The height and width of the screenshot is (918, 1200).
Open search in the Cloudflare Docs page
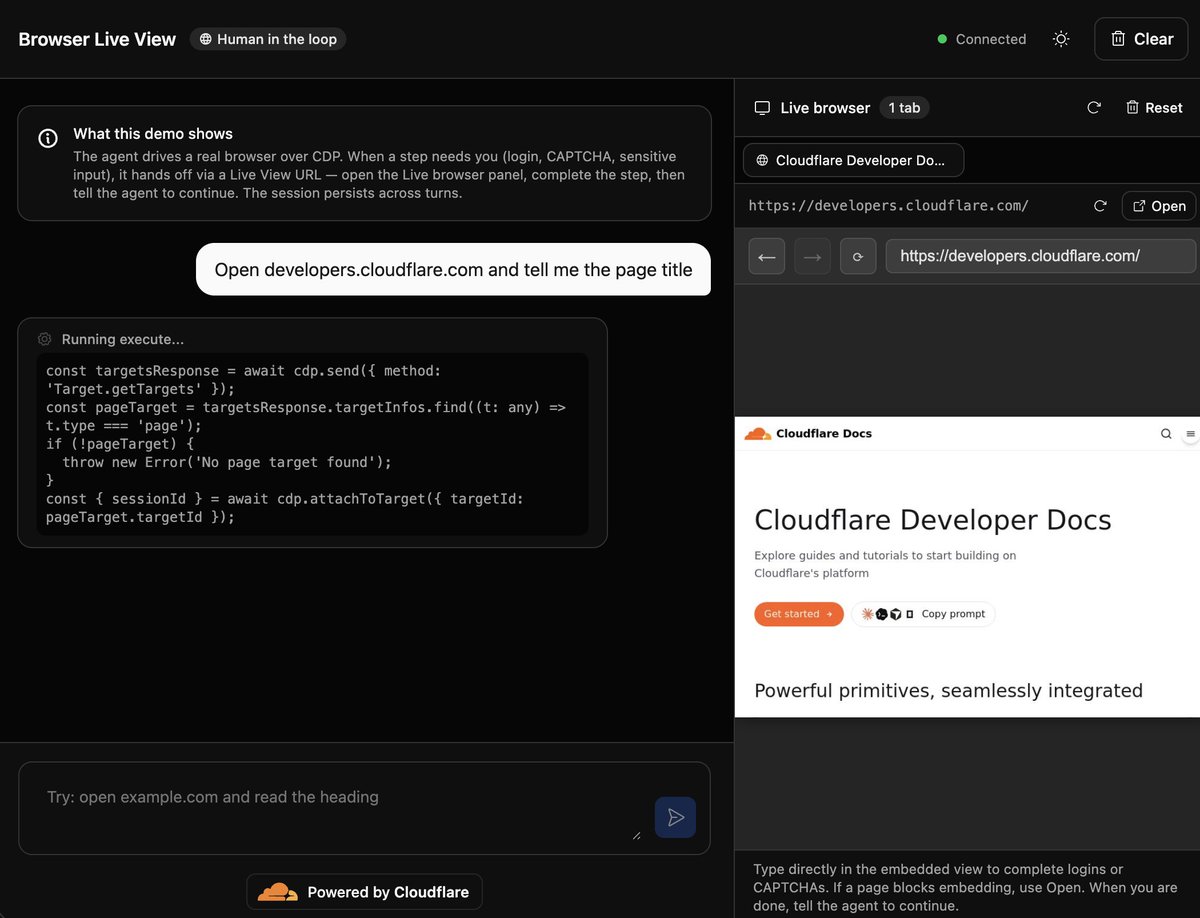coord(1166,434)
